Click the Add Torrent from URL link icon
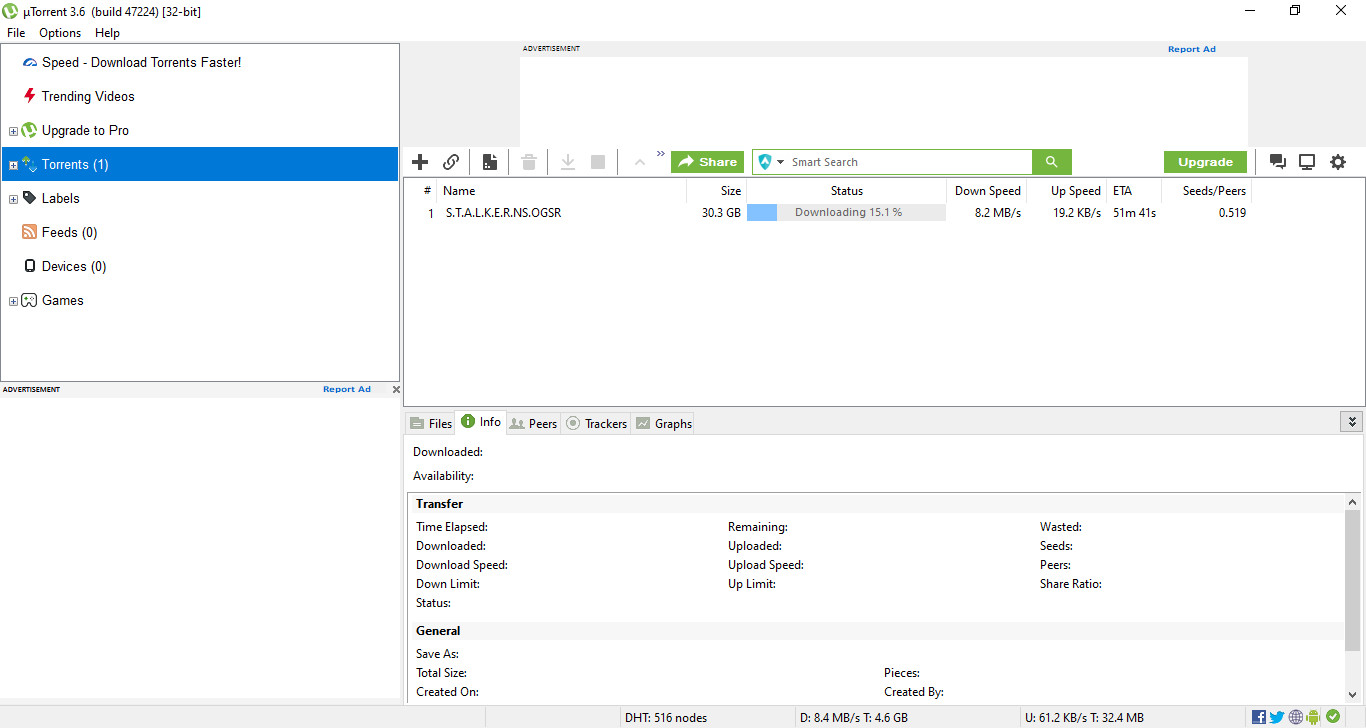This screenshot has width=1366, height=728. point(451,162)
